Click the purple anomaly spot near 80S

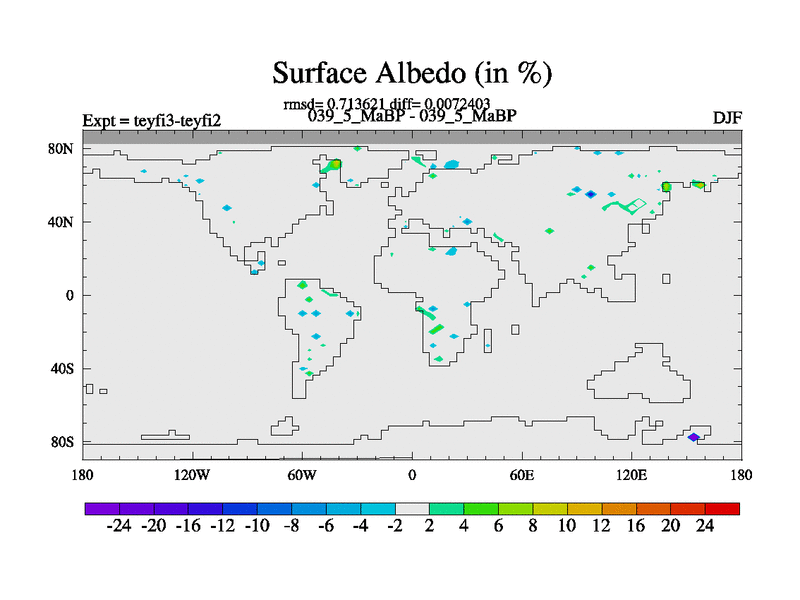coord(694,437)
